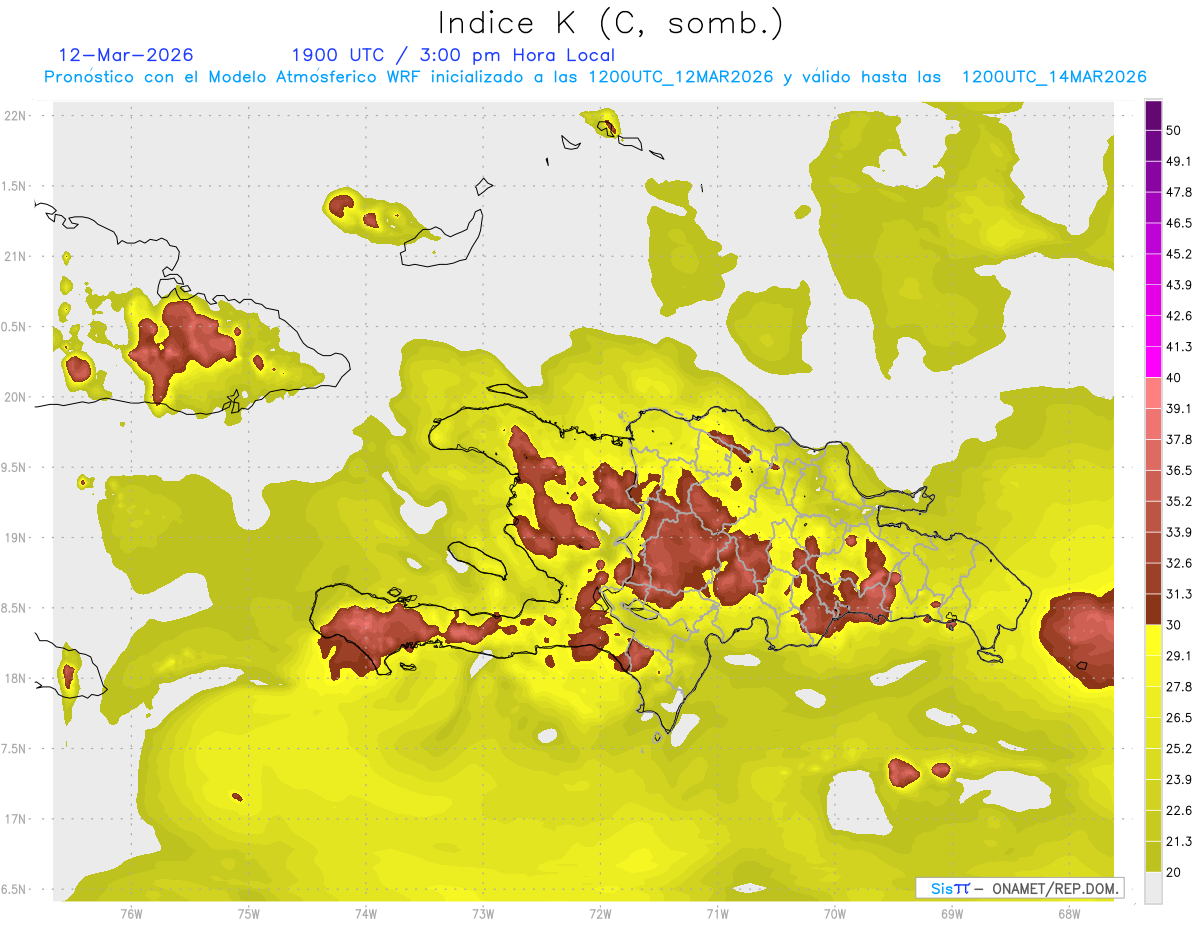1200x927 pixels.
Task: Click the colorbar value "36.5"
Action: 1179,470
